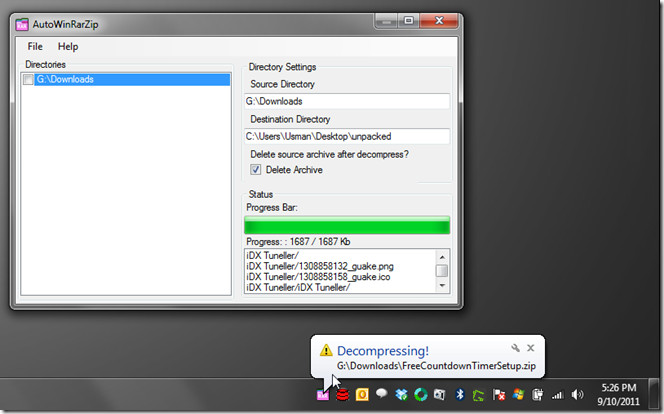
Task: Tick the G:\Downloads directory checkbox
Action: (28, 80)
